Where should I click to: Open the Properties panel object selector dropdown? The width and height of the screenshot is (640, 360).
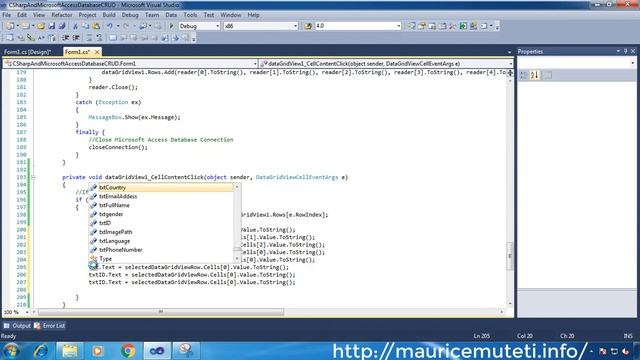point(633,63)
